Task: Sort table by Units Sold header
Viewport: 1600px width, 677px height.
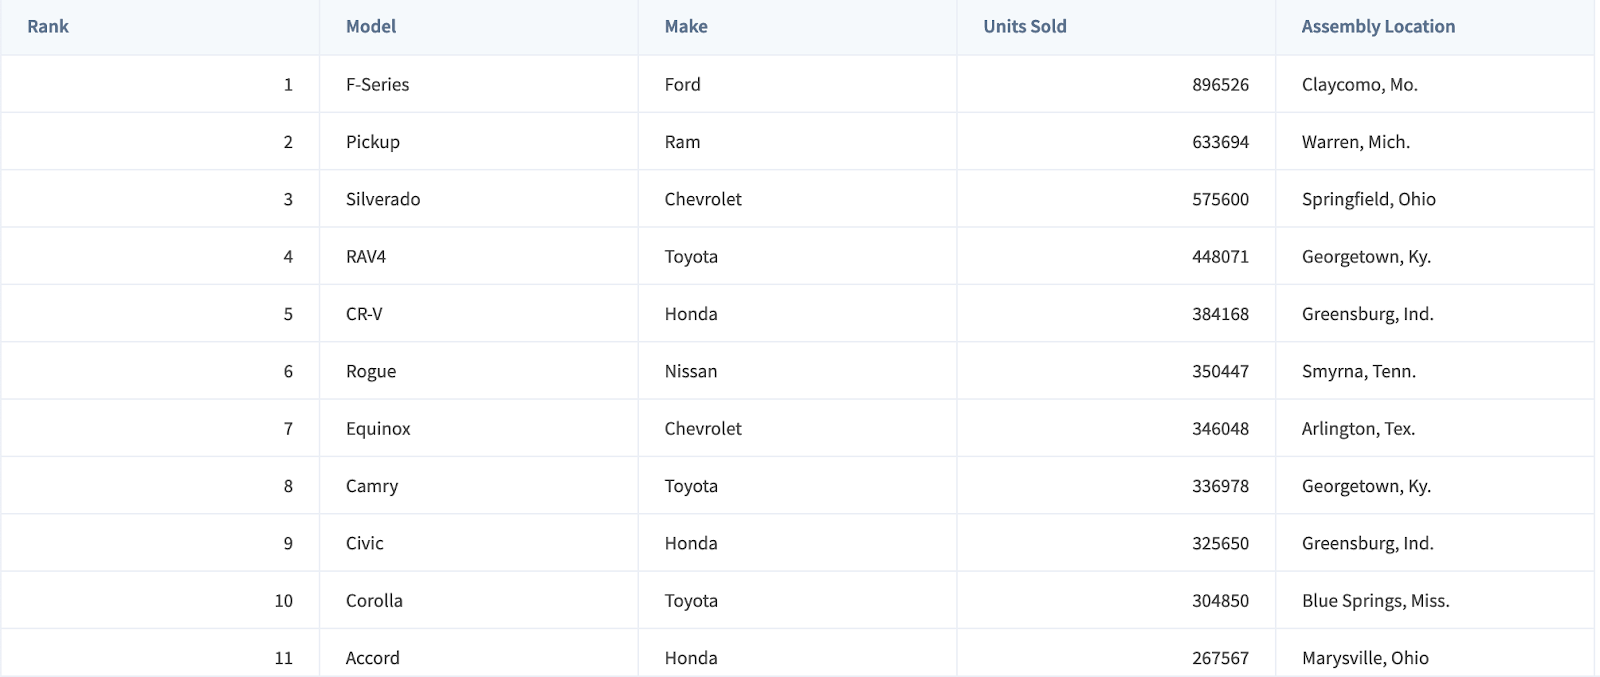Action: coord(1025,27)
